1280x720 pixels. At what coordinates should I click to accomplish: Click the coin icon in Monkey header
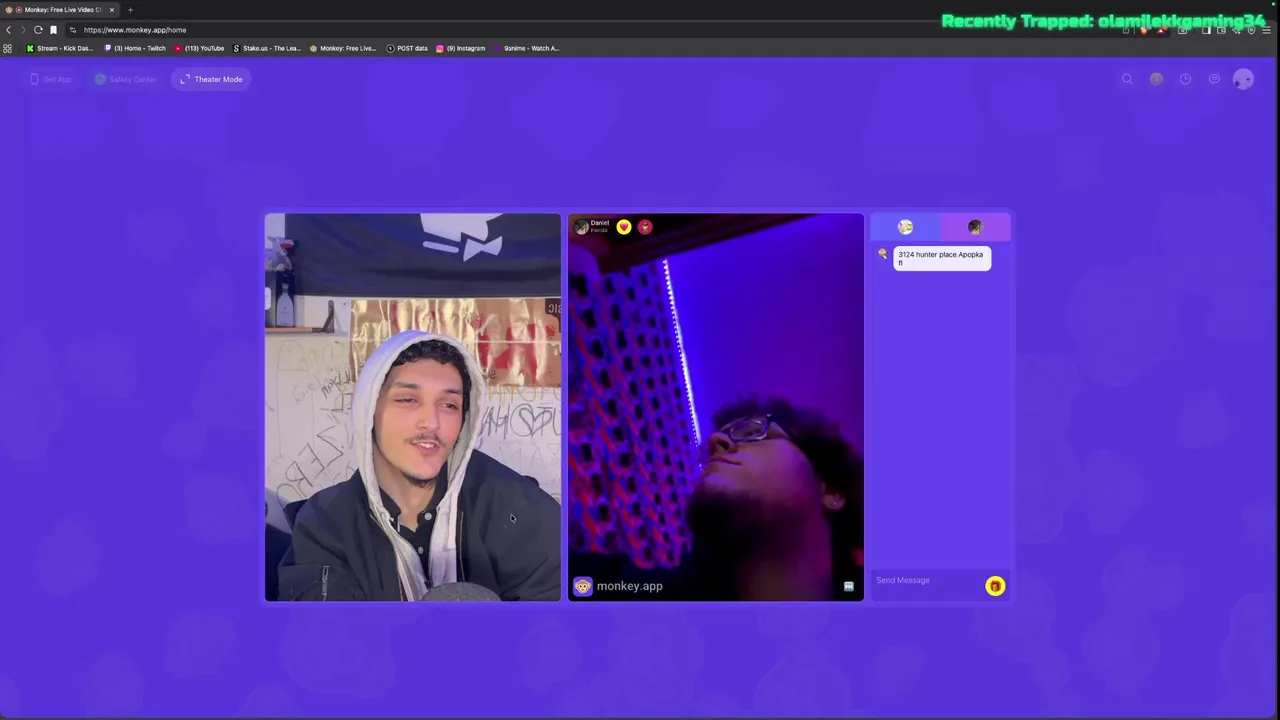click(x=1156, y=79)
